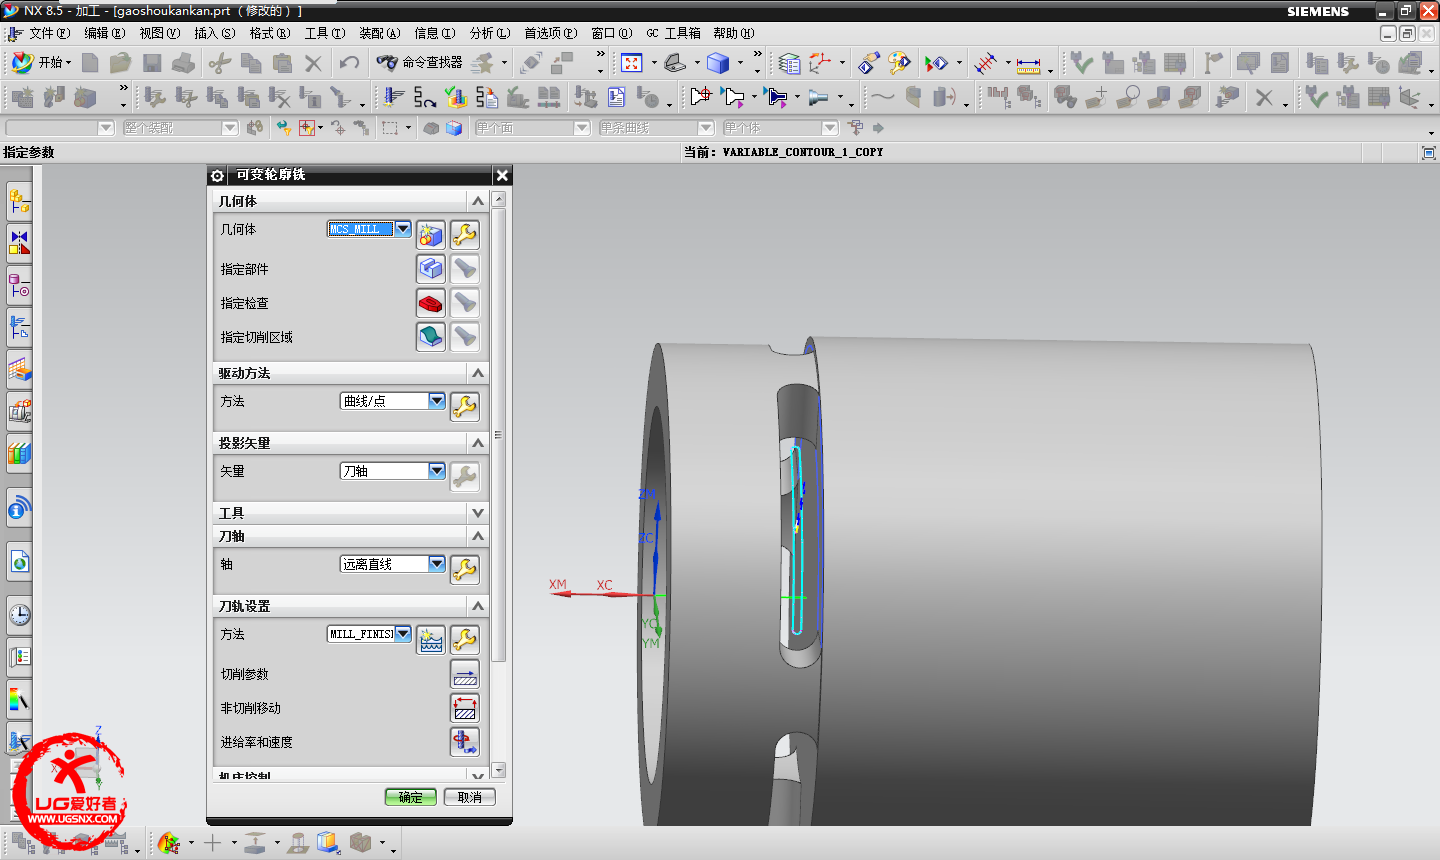Click the dialog scrollbar's up arrow
The height and width of the screenshot is (860, 1440).
coord(499,199)
